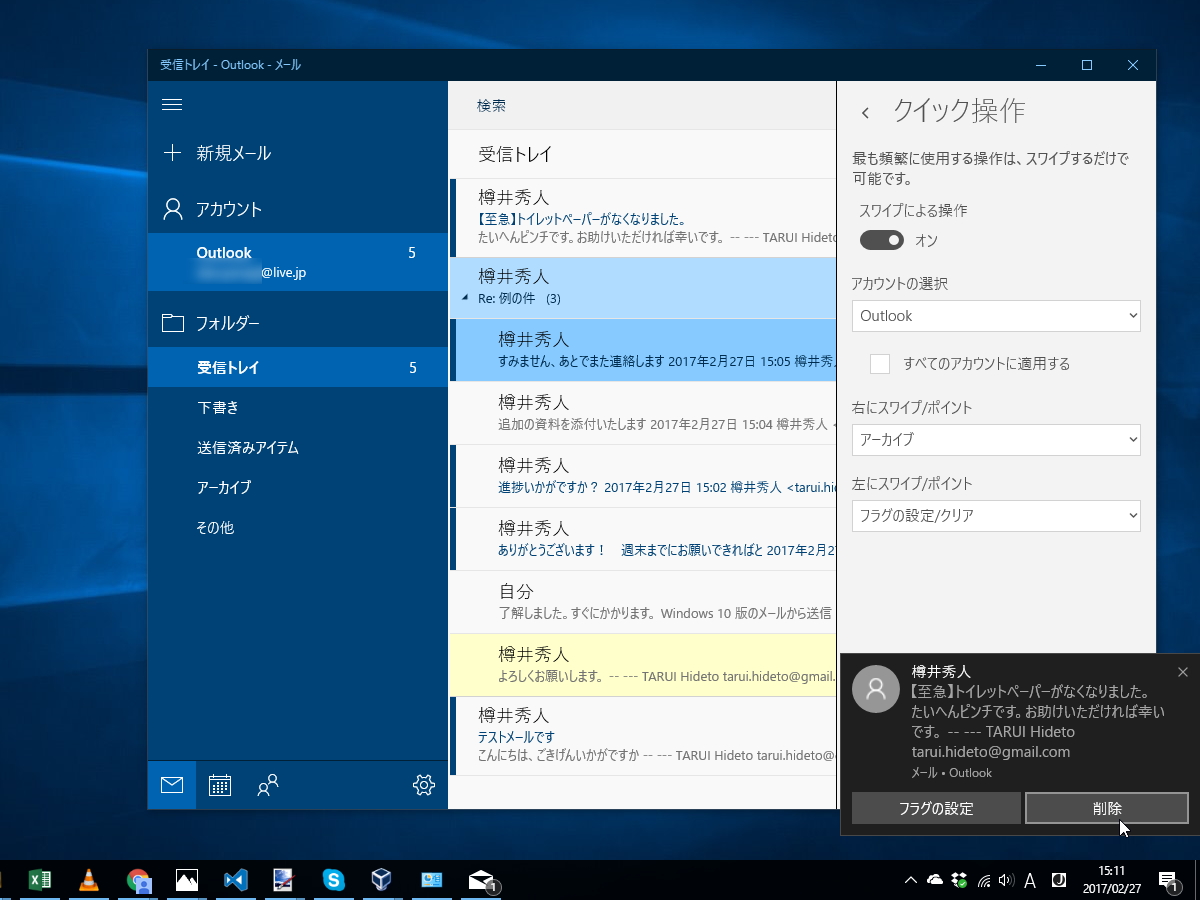The image size is (1200, 900).
Task: Check すべてのアカウントに適用する
Action: [x=880, y=364]
